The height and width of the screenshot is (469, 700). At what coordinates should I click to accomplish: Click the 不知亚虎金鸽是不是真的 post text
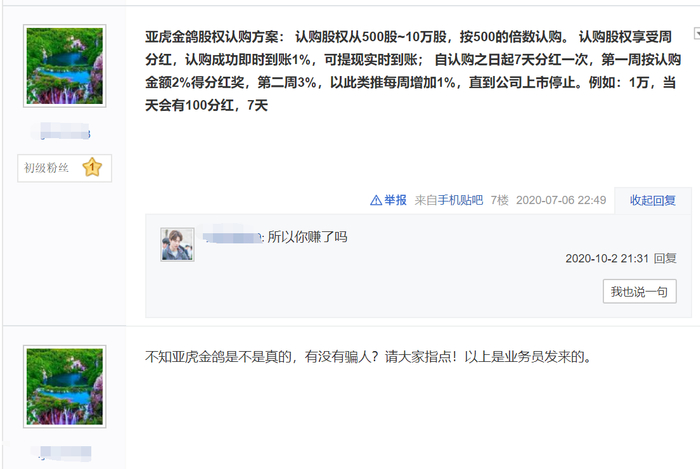click(368, 357)
